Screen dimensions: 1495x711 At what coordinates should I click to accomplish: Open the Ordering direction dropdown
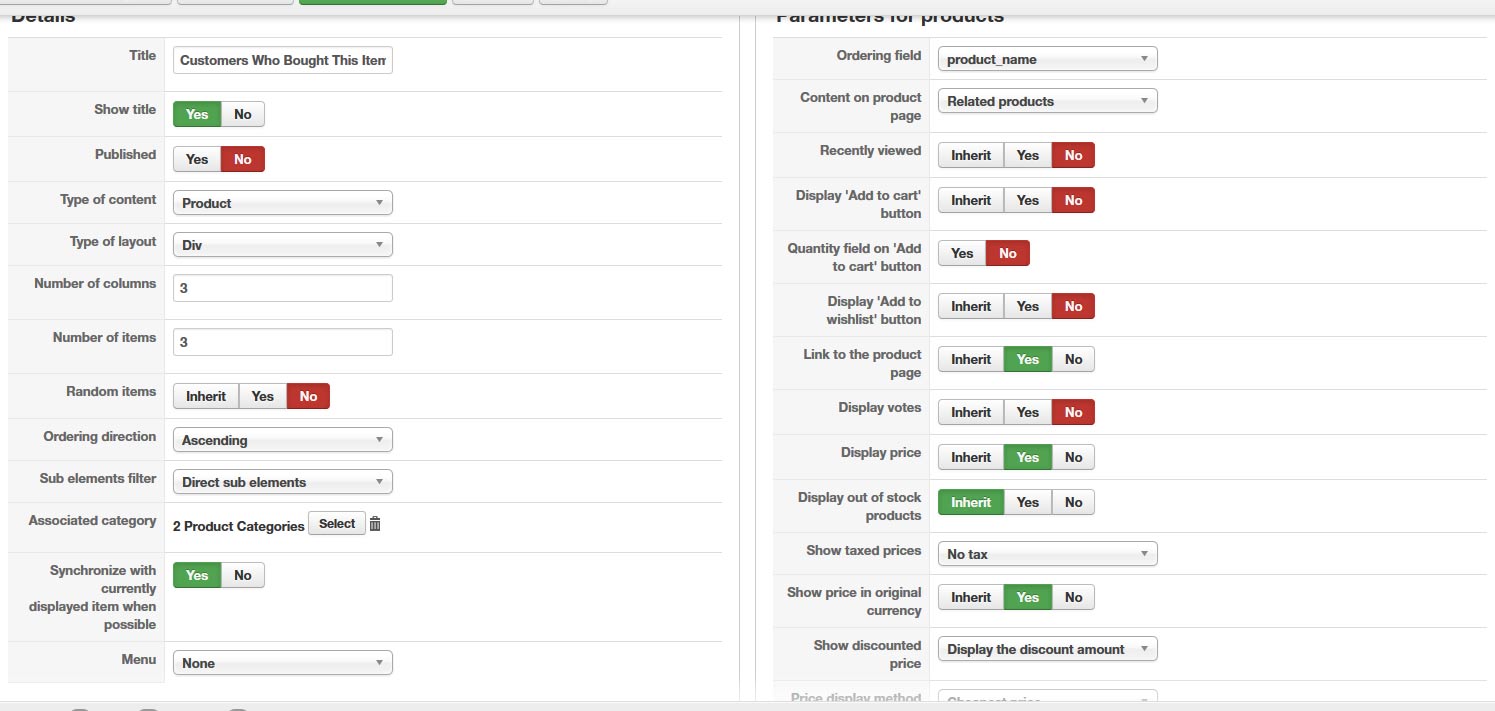(x=283, y=440)
